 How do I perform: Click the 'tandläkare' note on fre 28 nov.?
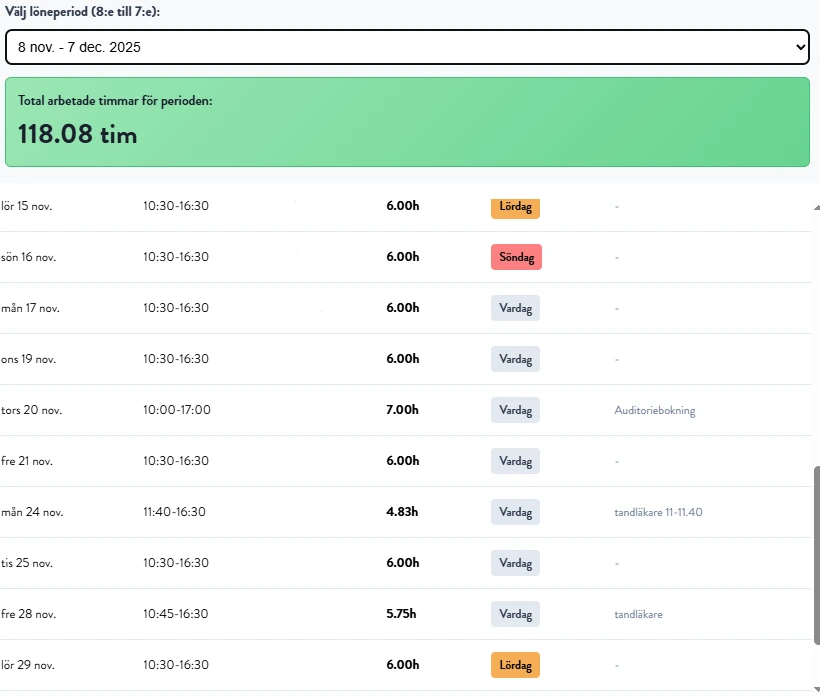click(x=638, y=614)
